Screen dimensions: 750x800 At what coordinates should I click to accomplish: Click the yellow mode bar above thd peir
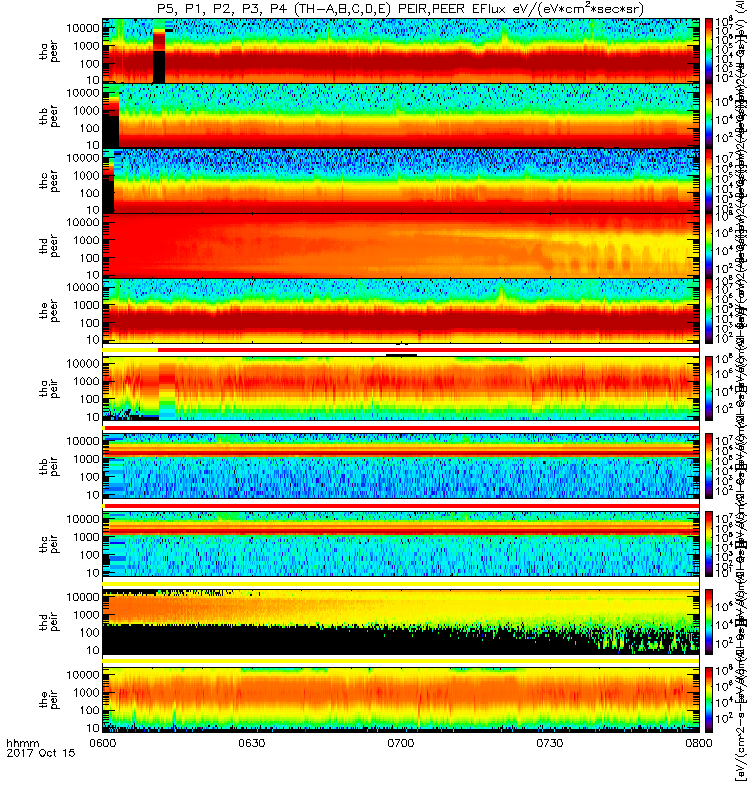(x=401, y=583)
